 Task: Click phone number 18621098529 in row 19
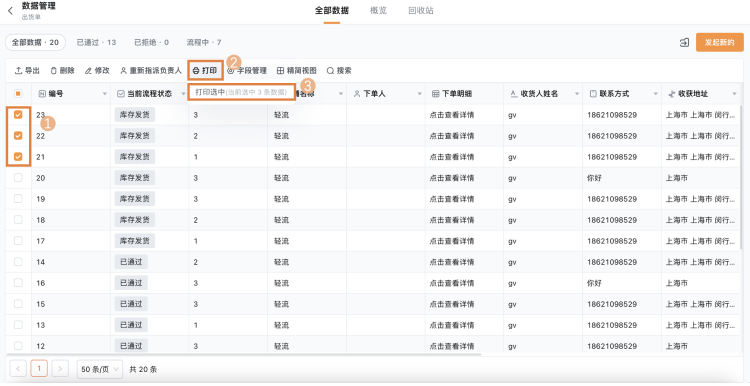(x=612, y=199)
